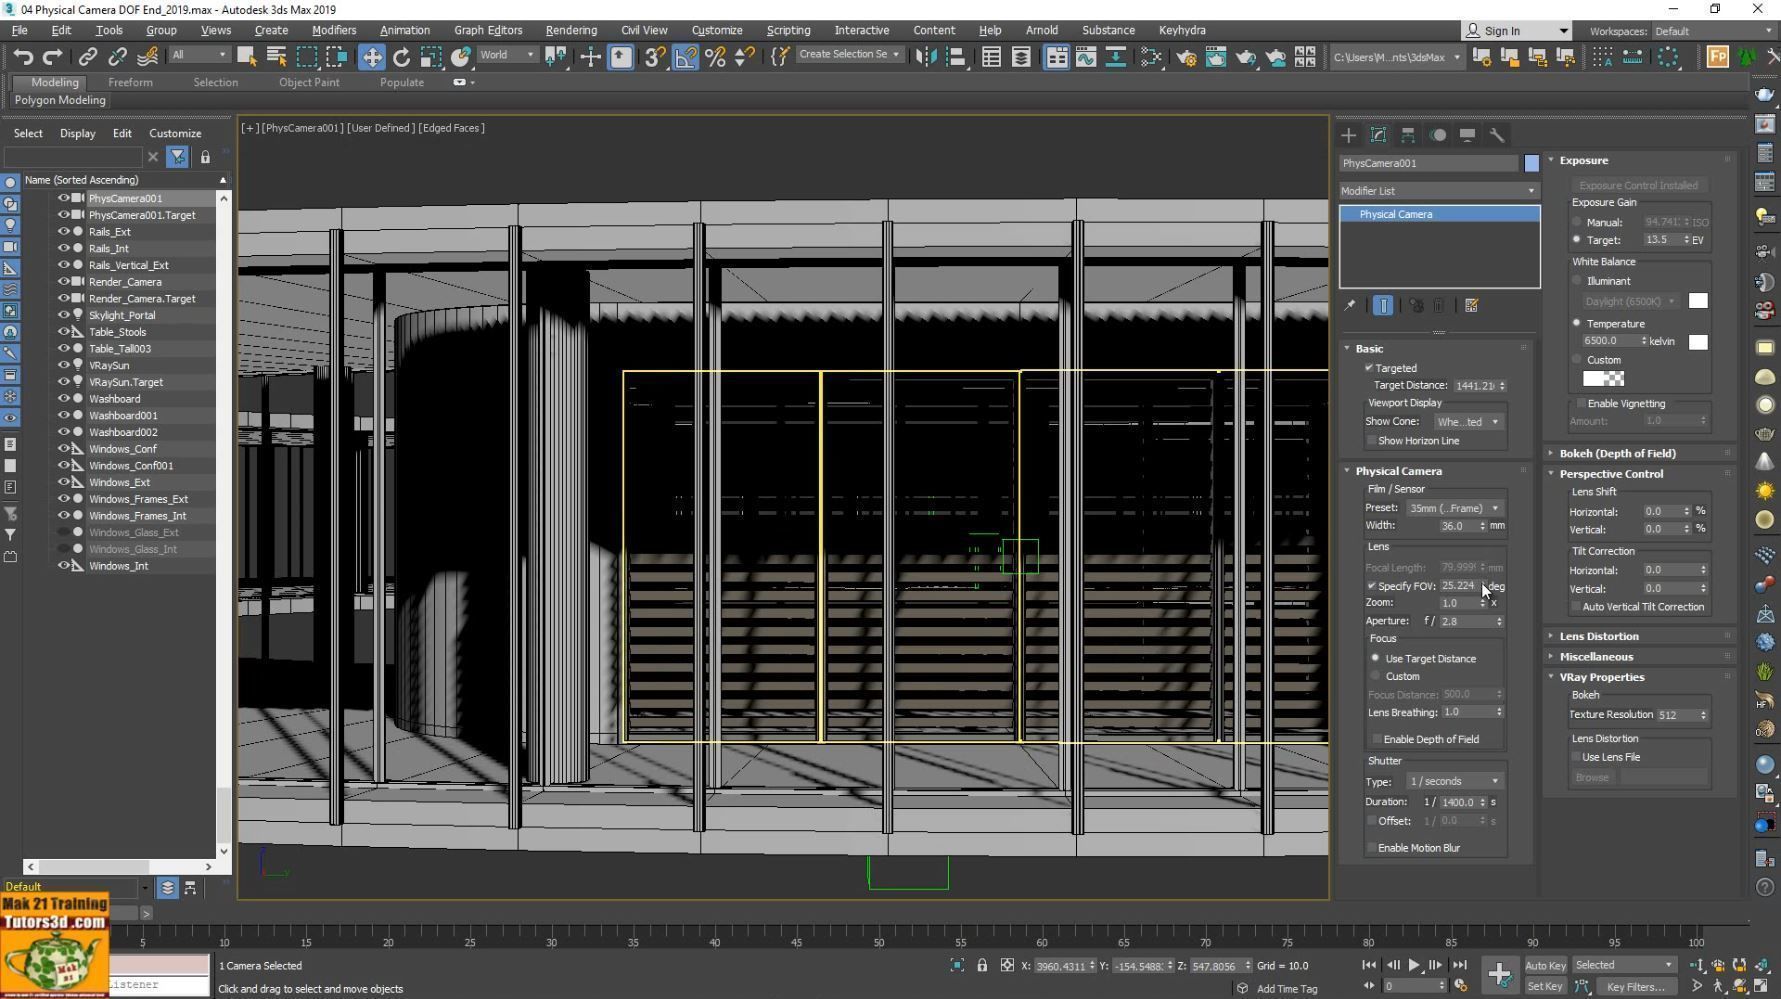Open the Rendering menu
The width and height of the screenshot is (1781, 999).
(571, 30)
